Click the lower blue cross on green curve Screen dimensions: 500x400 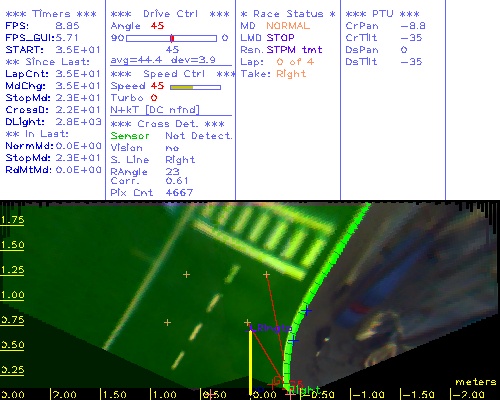[293, 340]
